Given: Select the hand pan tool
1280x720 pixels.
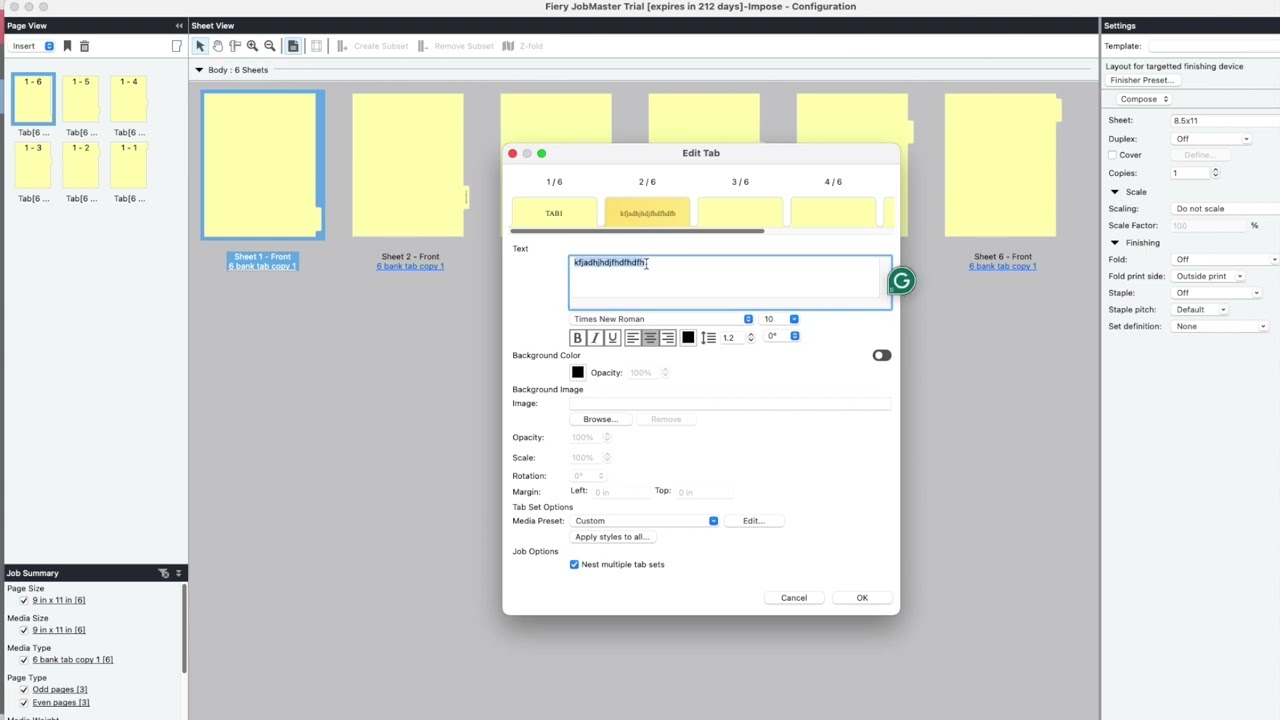Looking at the screenshot, I should 217,46.
